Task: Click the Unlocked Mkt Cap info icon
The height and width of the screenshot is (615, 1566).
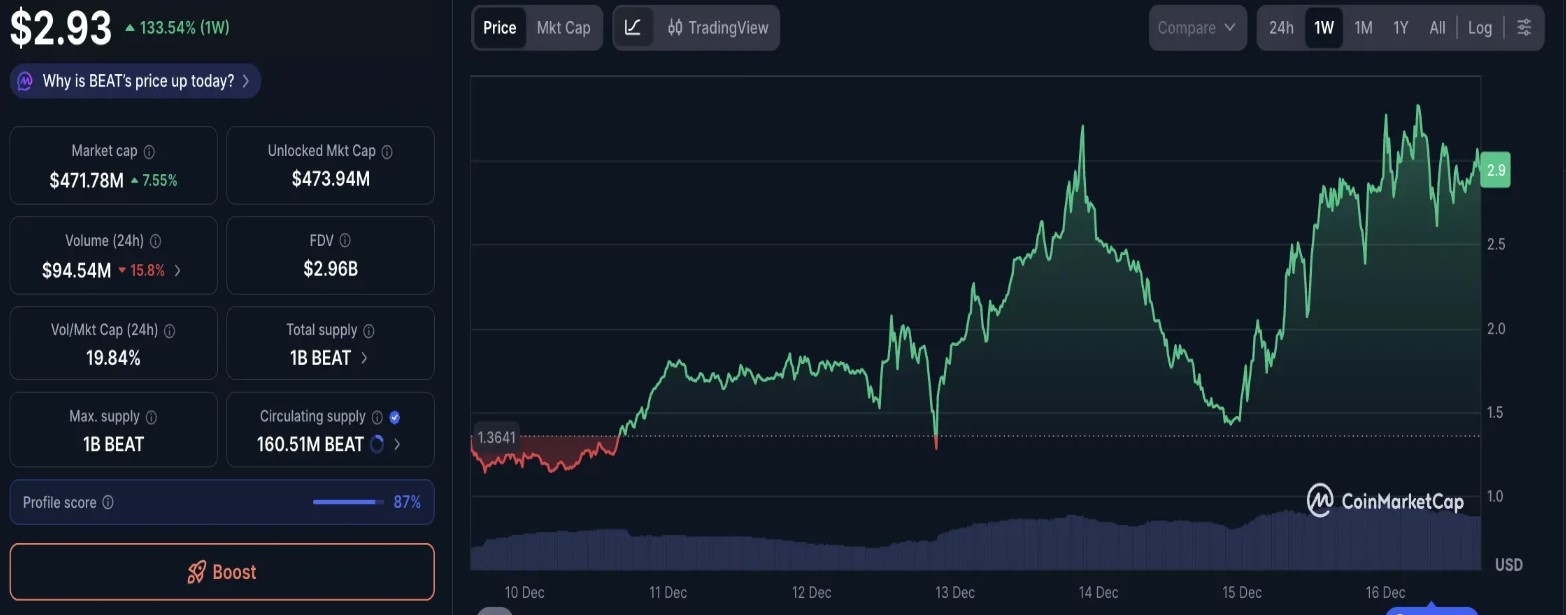Action: pyautogui.click(x=387, y=152)
